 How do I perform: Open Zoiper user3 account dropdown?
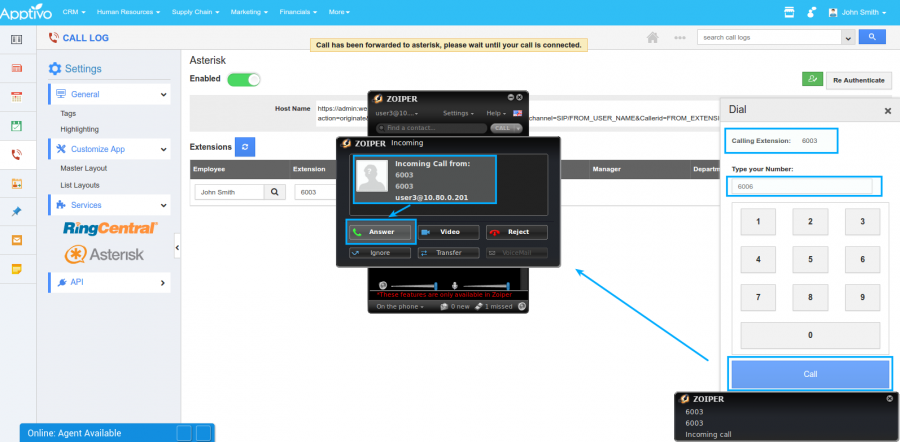point(397,113)
